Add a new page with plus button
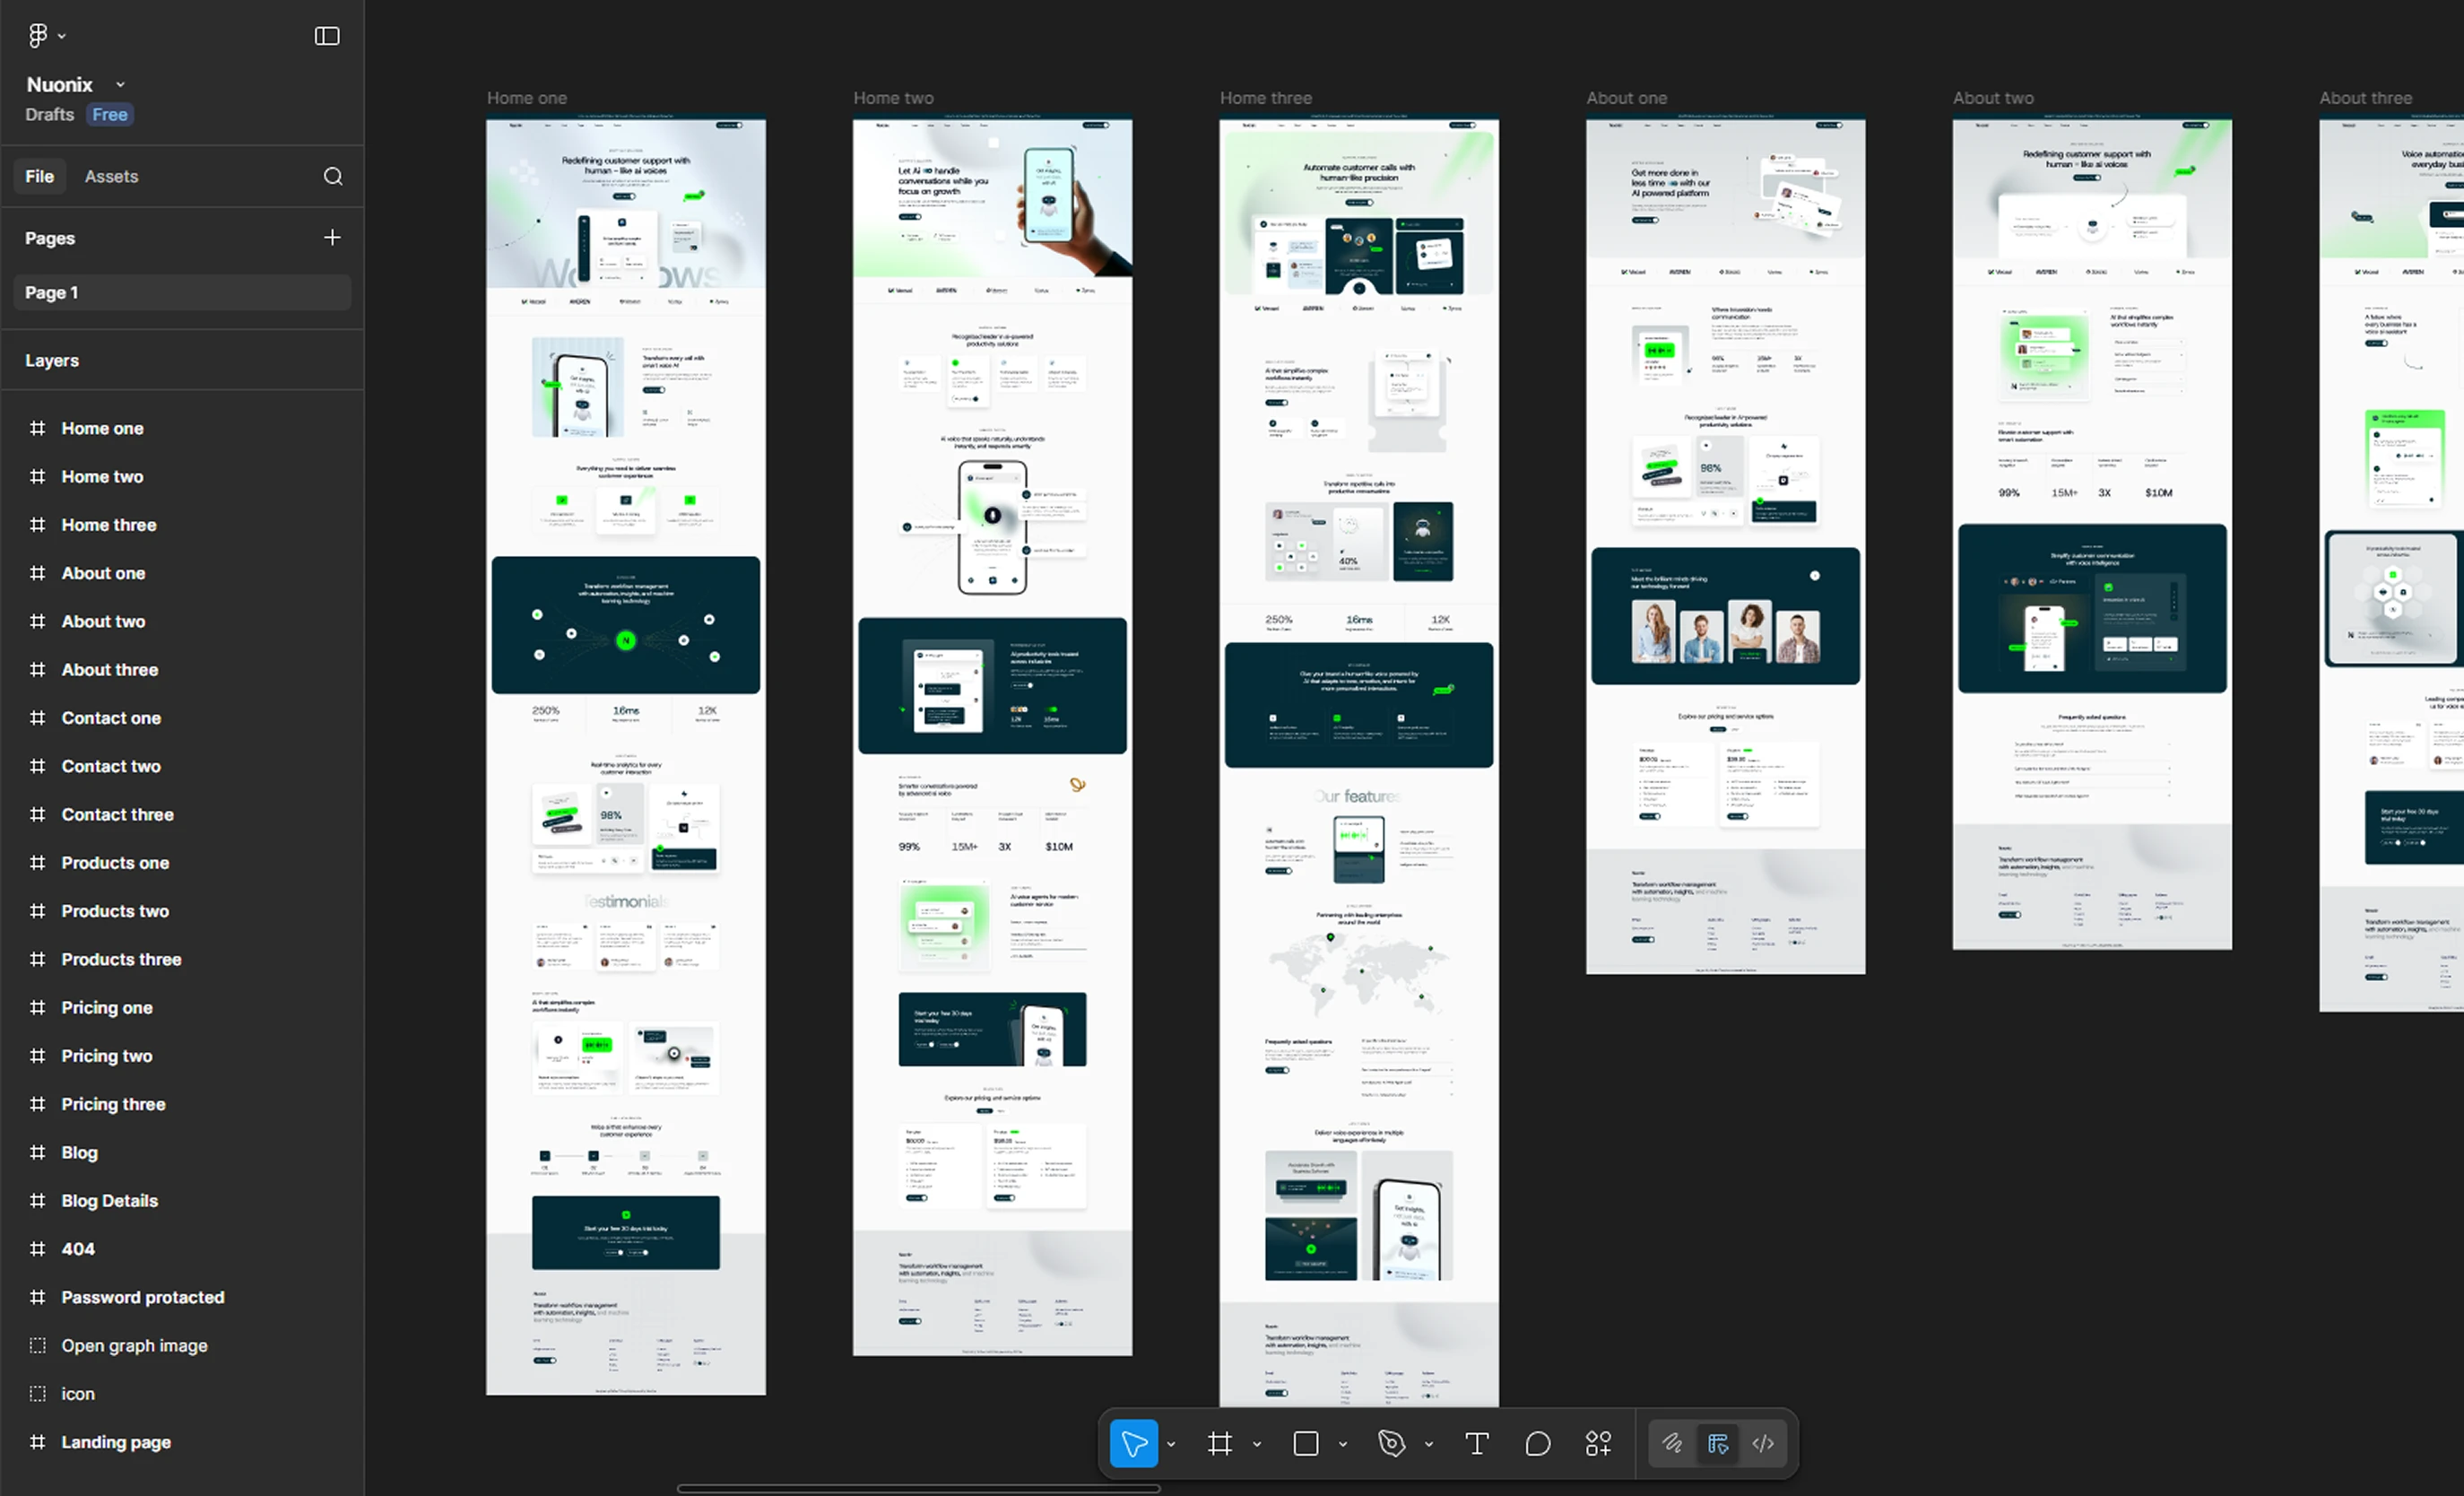The height and width of the screenshot is (1496, 2464). click(x=332, y=237)
